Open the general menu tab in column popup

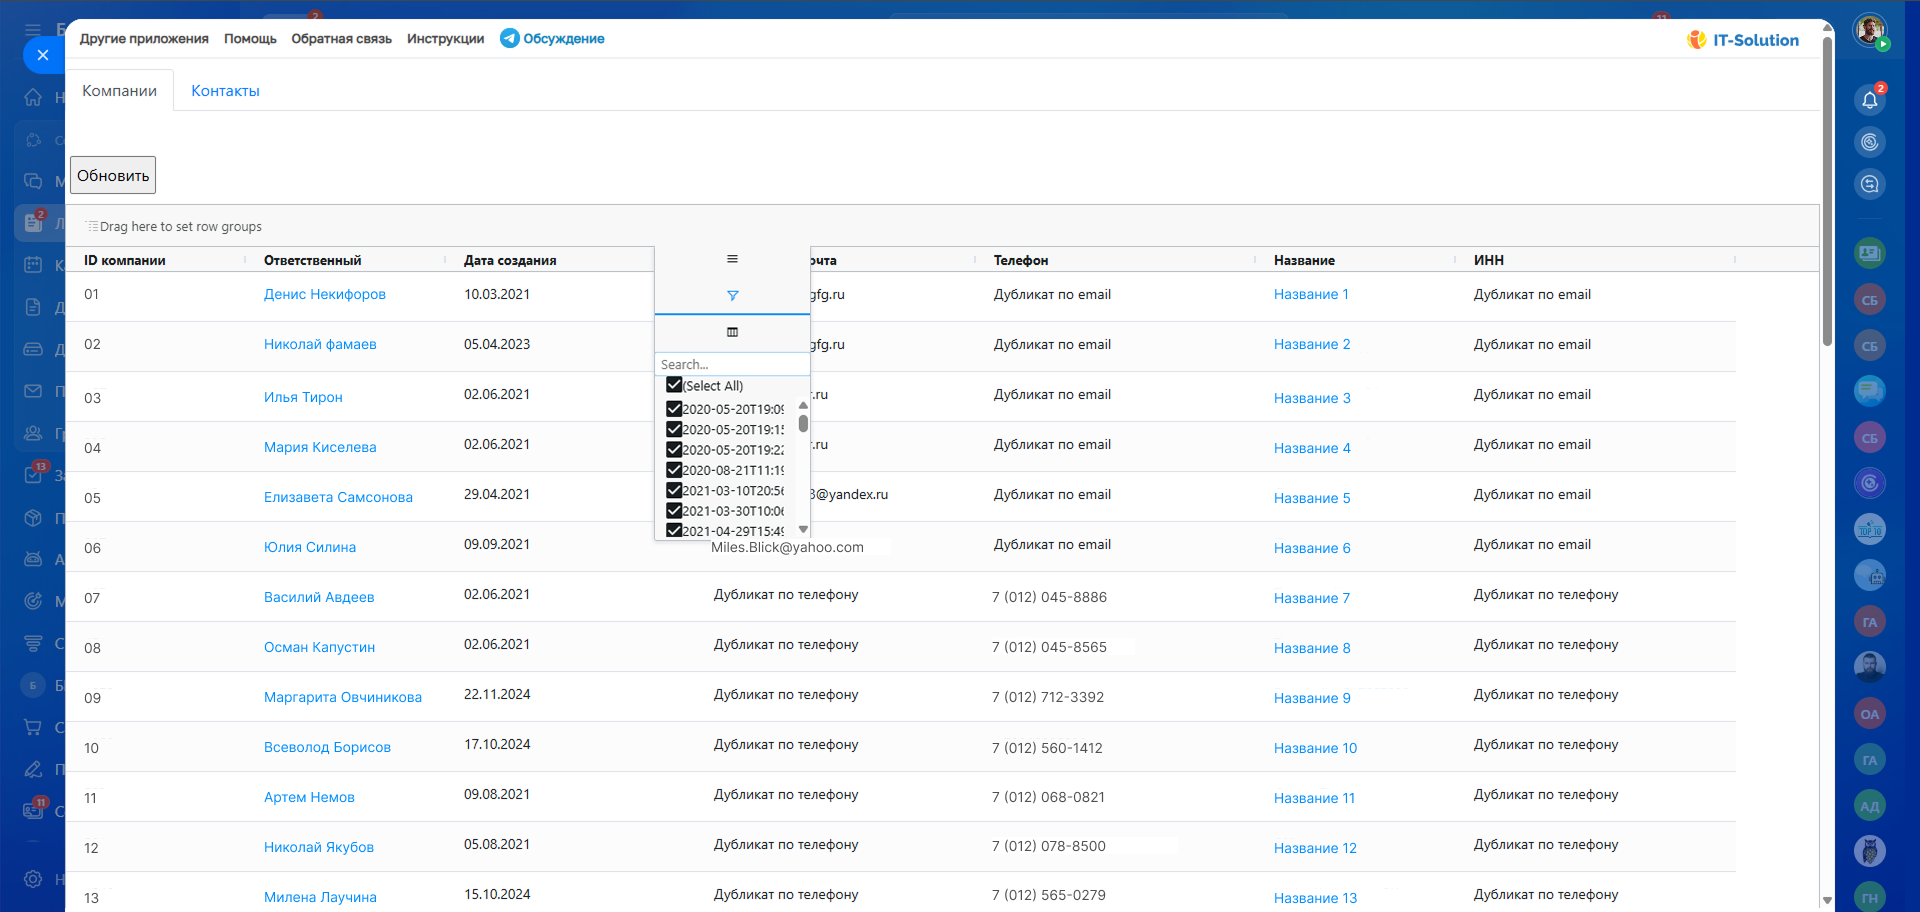pyautogui.click(x=732, y=259)
